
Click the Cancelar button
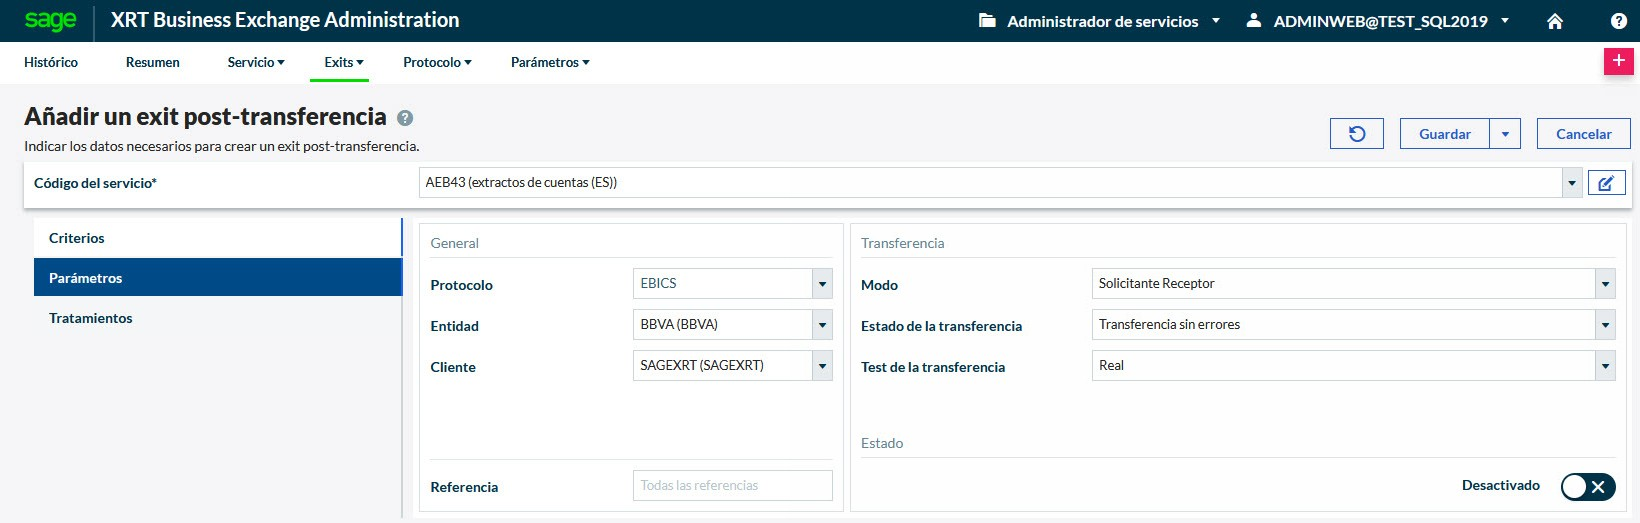pyautogui.click(x=1583, y=134)
